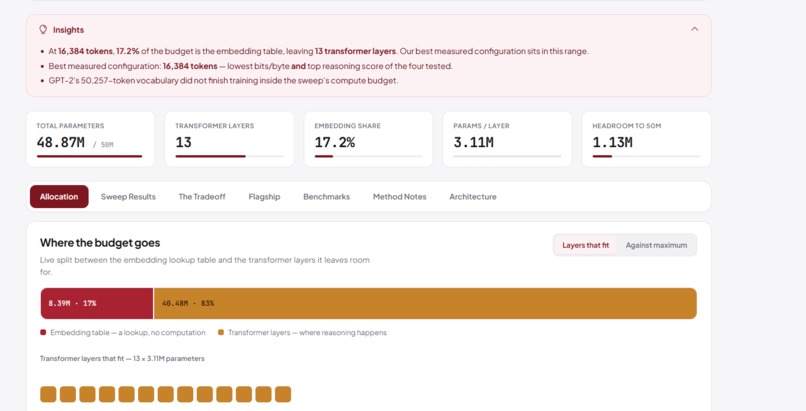Click the last orange layer square
The width and height of the screenshot is (806, 411).
[283, 395]
